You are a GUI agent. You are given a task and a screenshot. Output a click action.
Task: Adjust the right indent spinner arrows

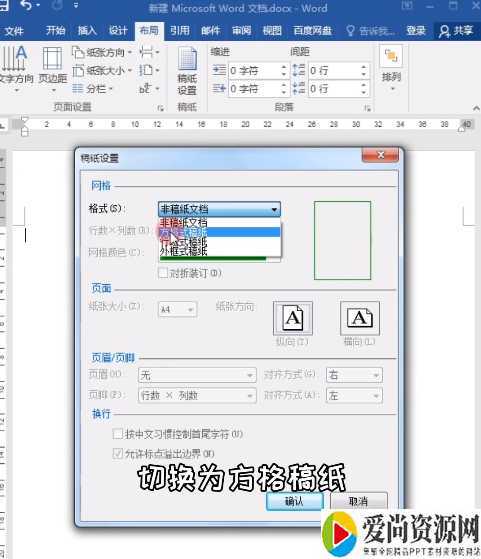[284, 88]
